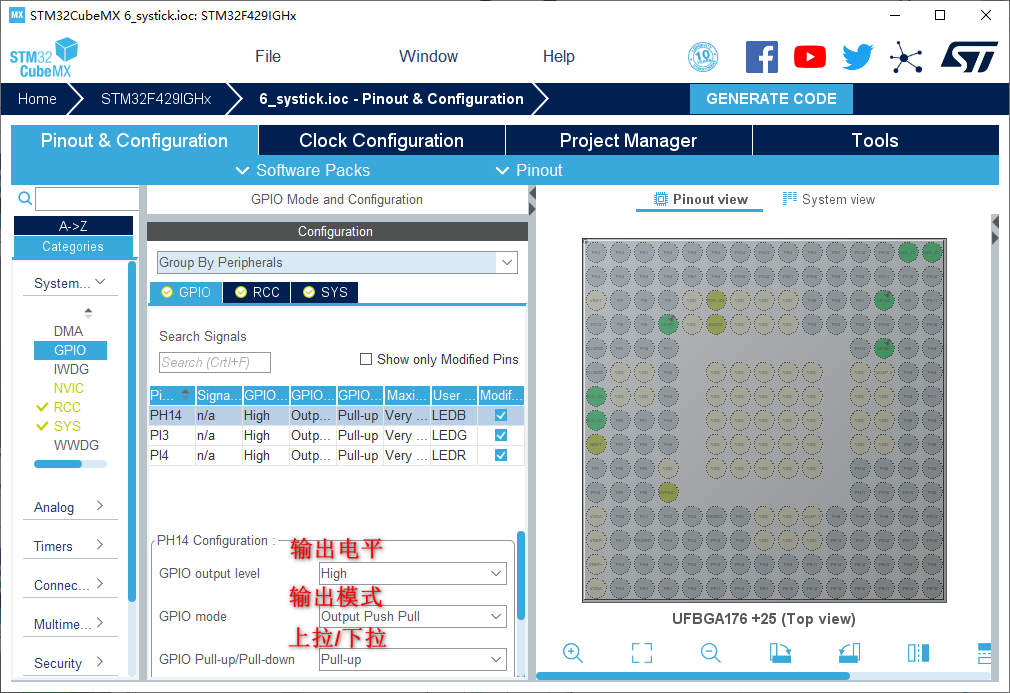Viewport: 1010px width, 693px height.
Task: Open the Group By Peripherals dropdown
Action: [337, 263]
